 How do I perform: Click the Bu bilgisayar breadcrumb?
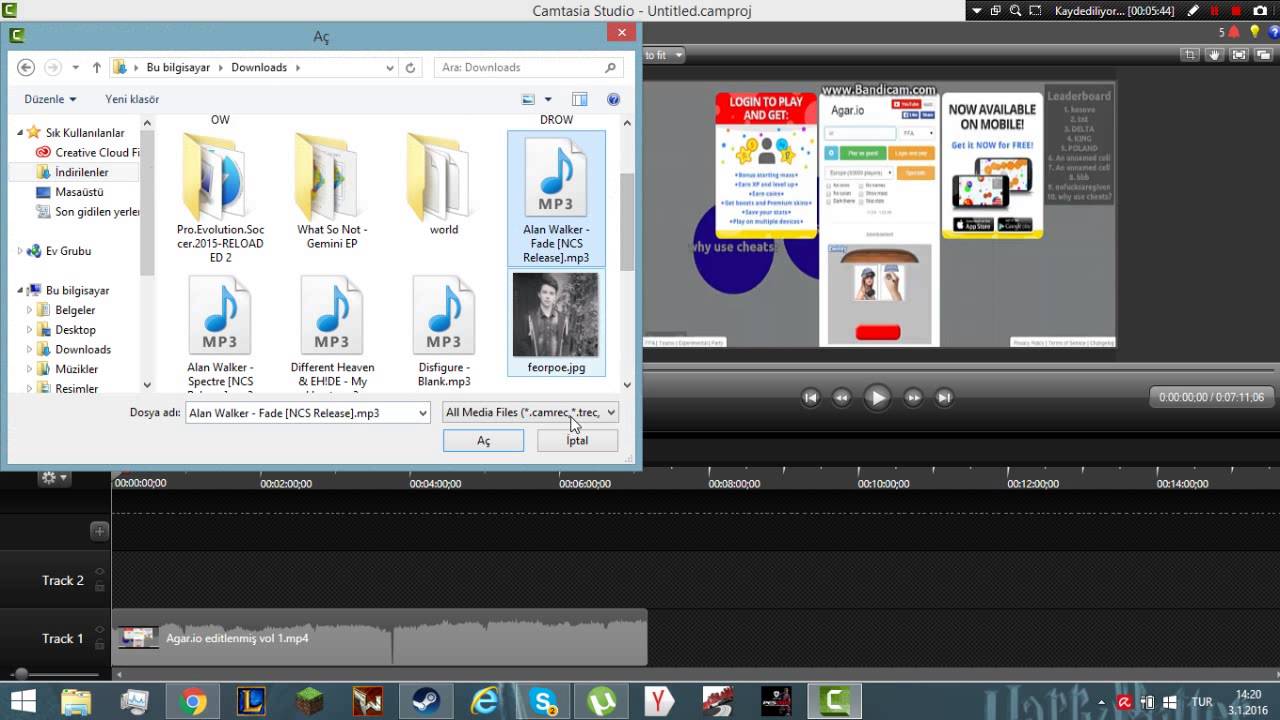pyautogui.click(x=178, y=67)
